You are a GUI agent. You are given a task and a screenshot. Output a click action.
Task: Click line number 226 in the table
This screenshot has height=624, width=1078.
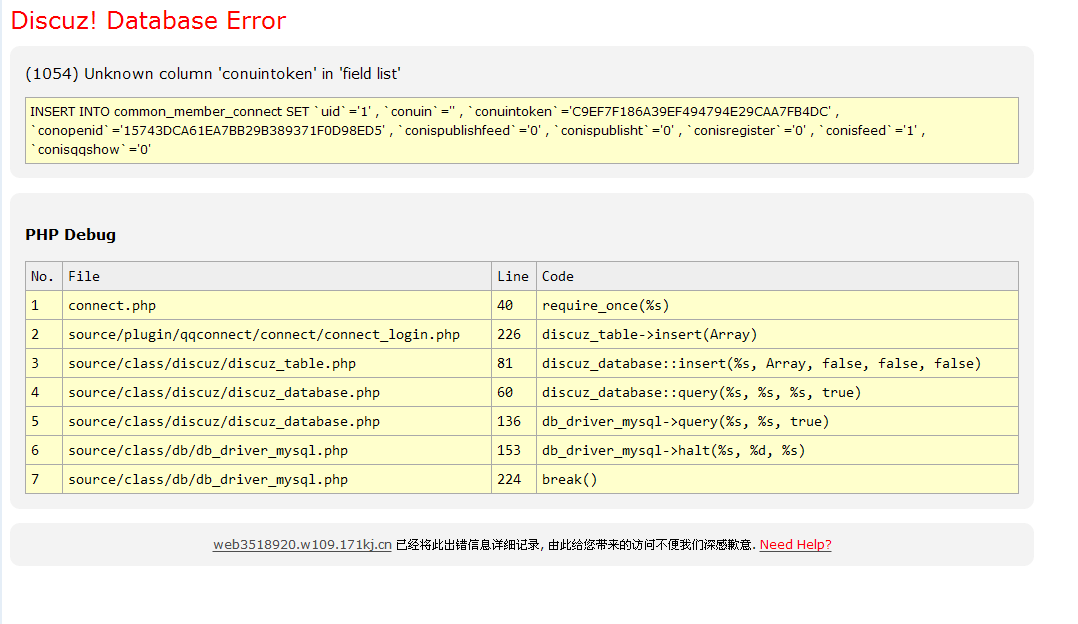click(509, 334)
